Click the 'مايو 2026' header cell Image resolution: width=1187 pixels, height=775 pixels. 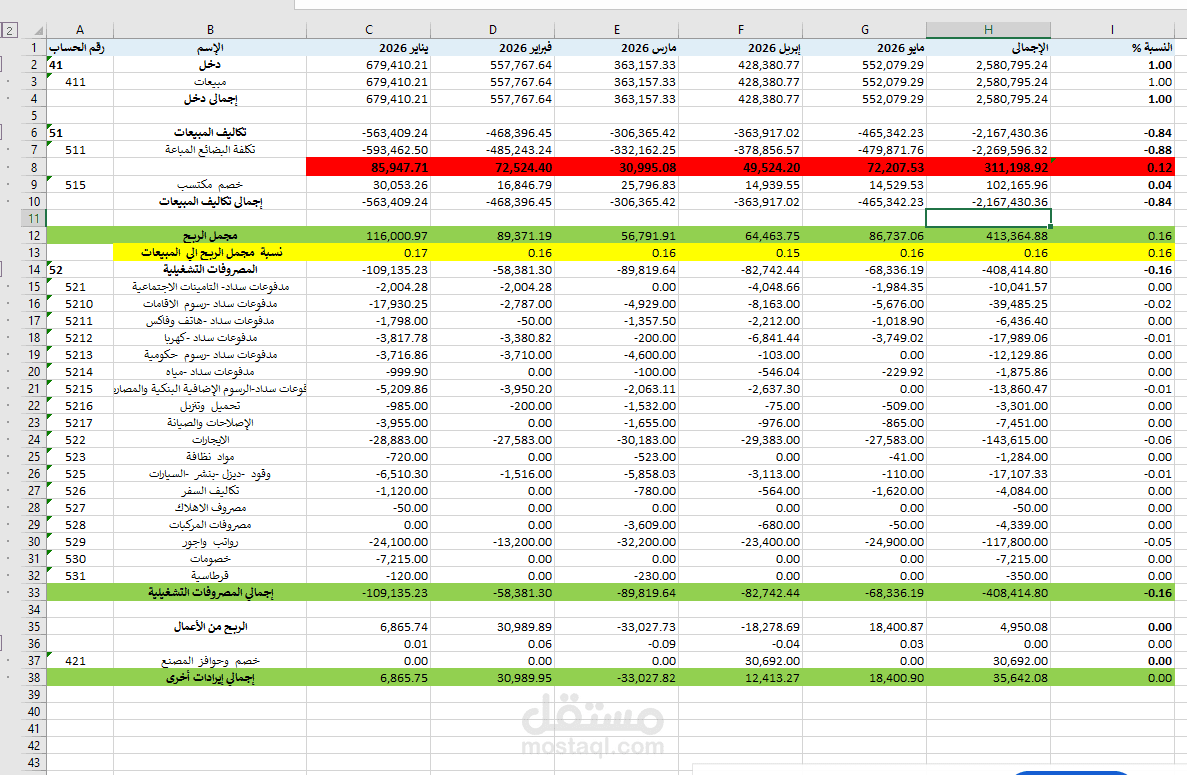pyautogui.click(x=865, y=48)
